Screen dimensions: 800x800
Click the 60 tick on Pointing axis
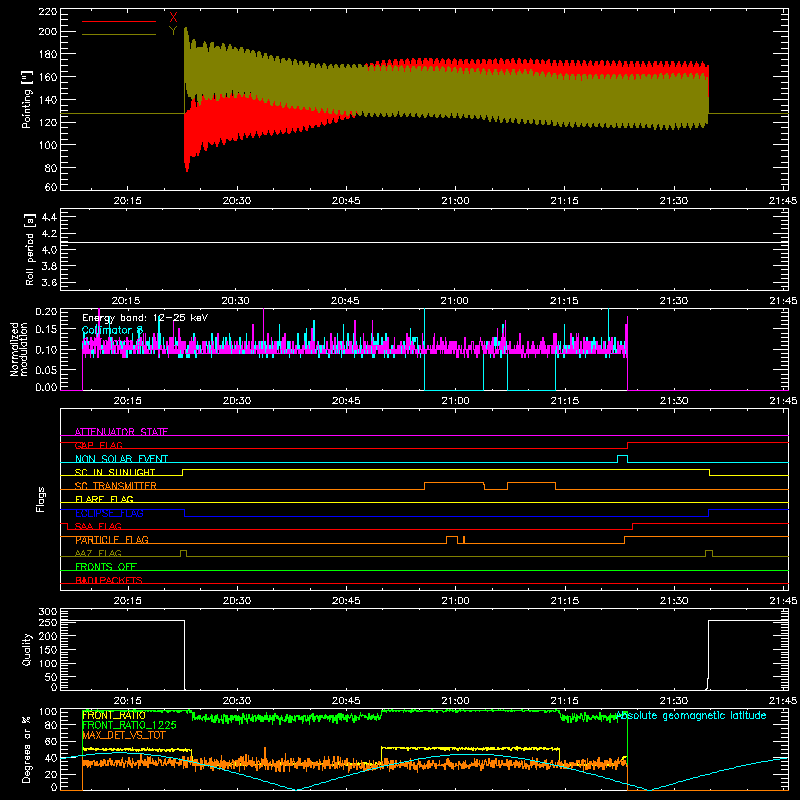tap(51, 187)
